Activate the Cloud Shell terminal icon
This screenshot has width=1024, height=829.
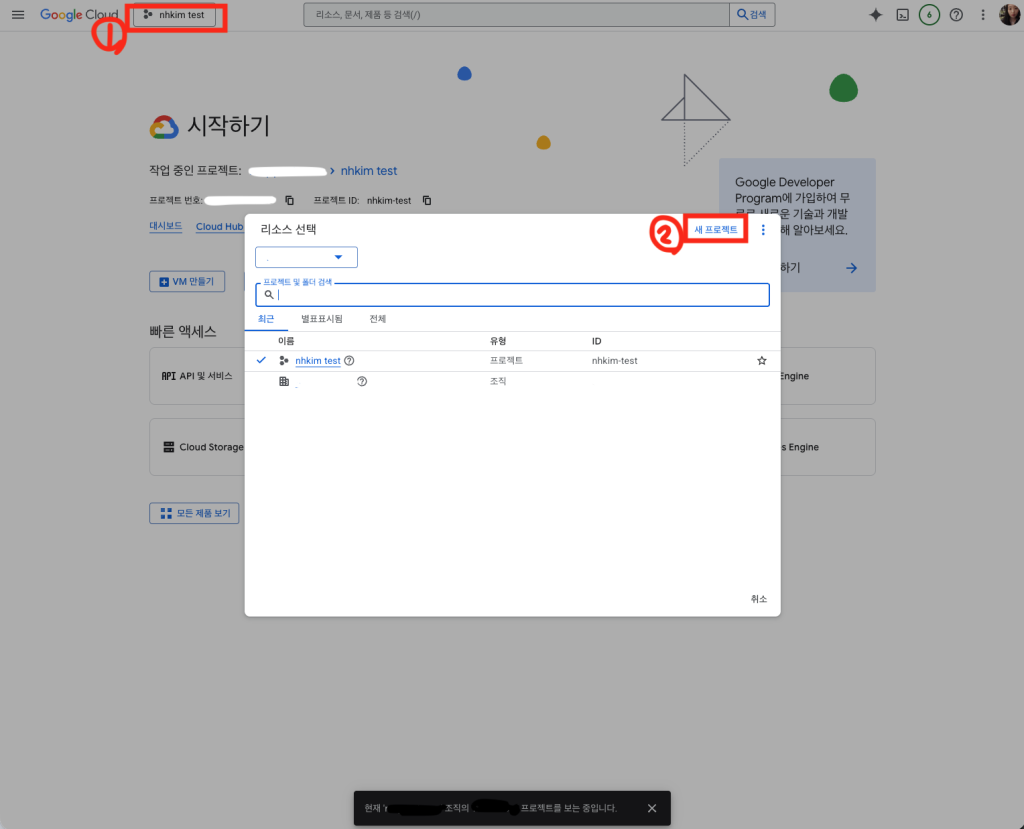click(902, 15)
